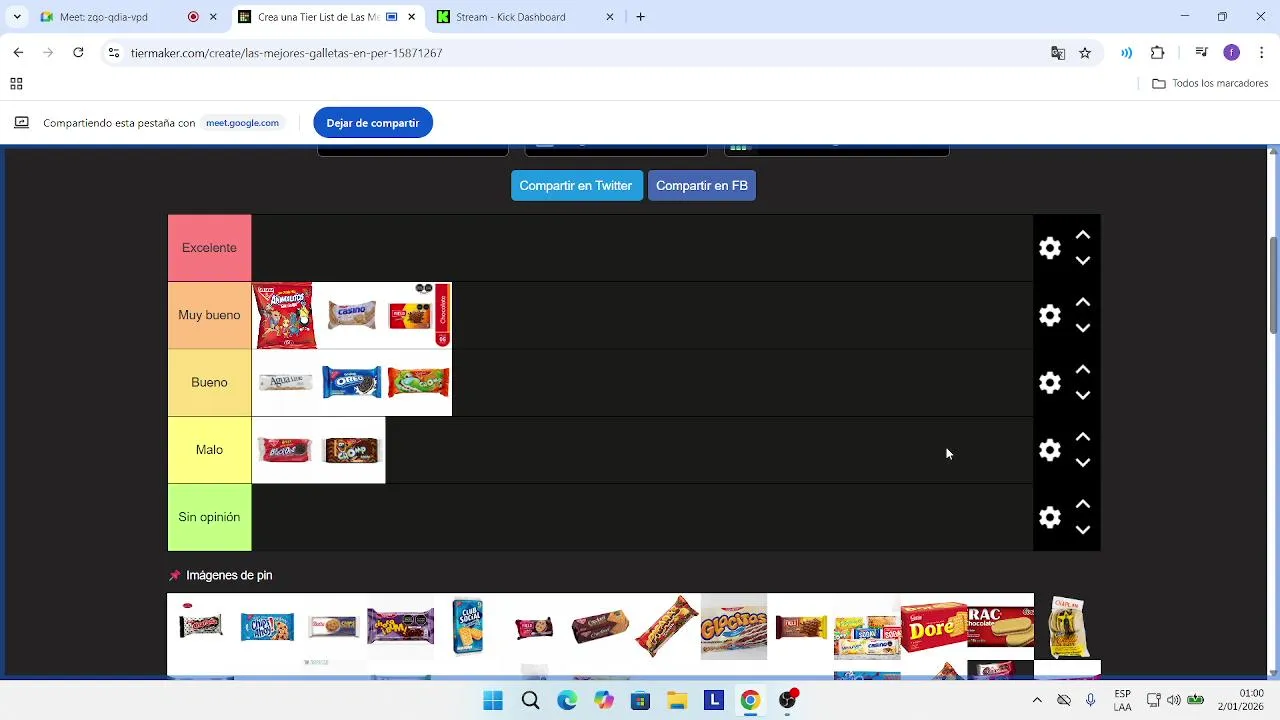Viewport: 1280px width, 720px height.
Task: Open the apps grid in bookmarks bar
Action: coord(16,84)
